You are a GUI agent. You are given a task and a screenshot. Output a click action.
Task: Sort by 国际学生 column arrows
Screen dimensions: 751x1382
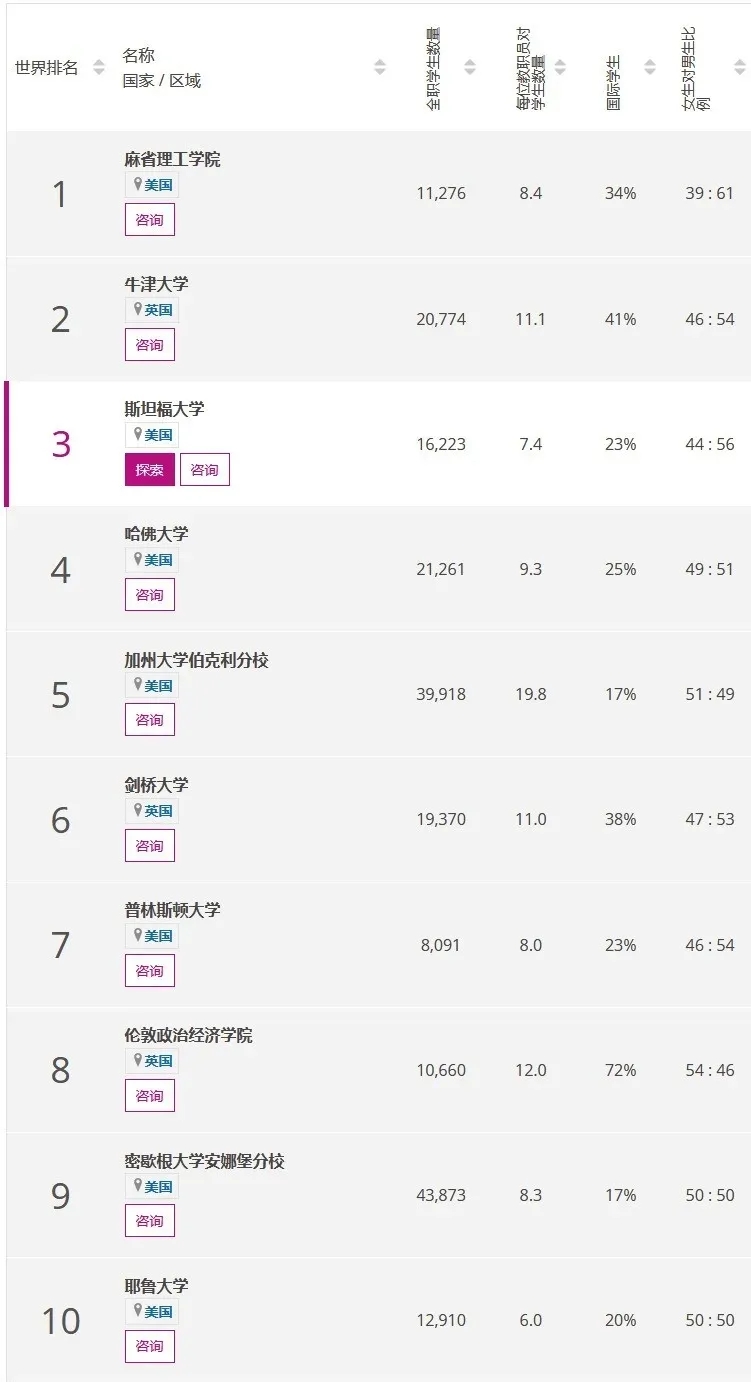[650, 68]
